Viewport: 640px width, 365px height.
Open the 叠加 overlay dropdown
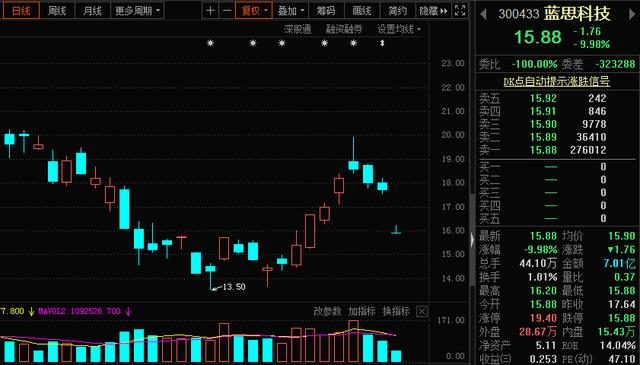[x=291, y=11]
